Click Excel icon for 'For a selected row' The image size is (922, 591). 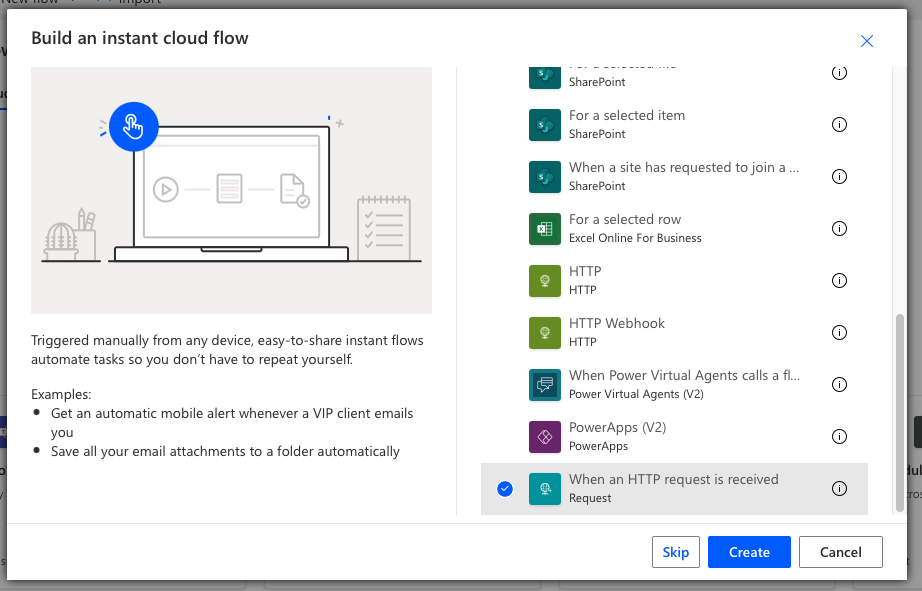544,229
